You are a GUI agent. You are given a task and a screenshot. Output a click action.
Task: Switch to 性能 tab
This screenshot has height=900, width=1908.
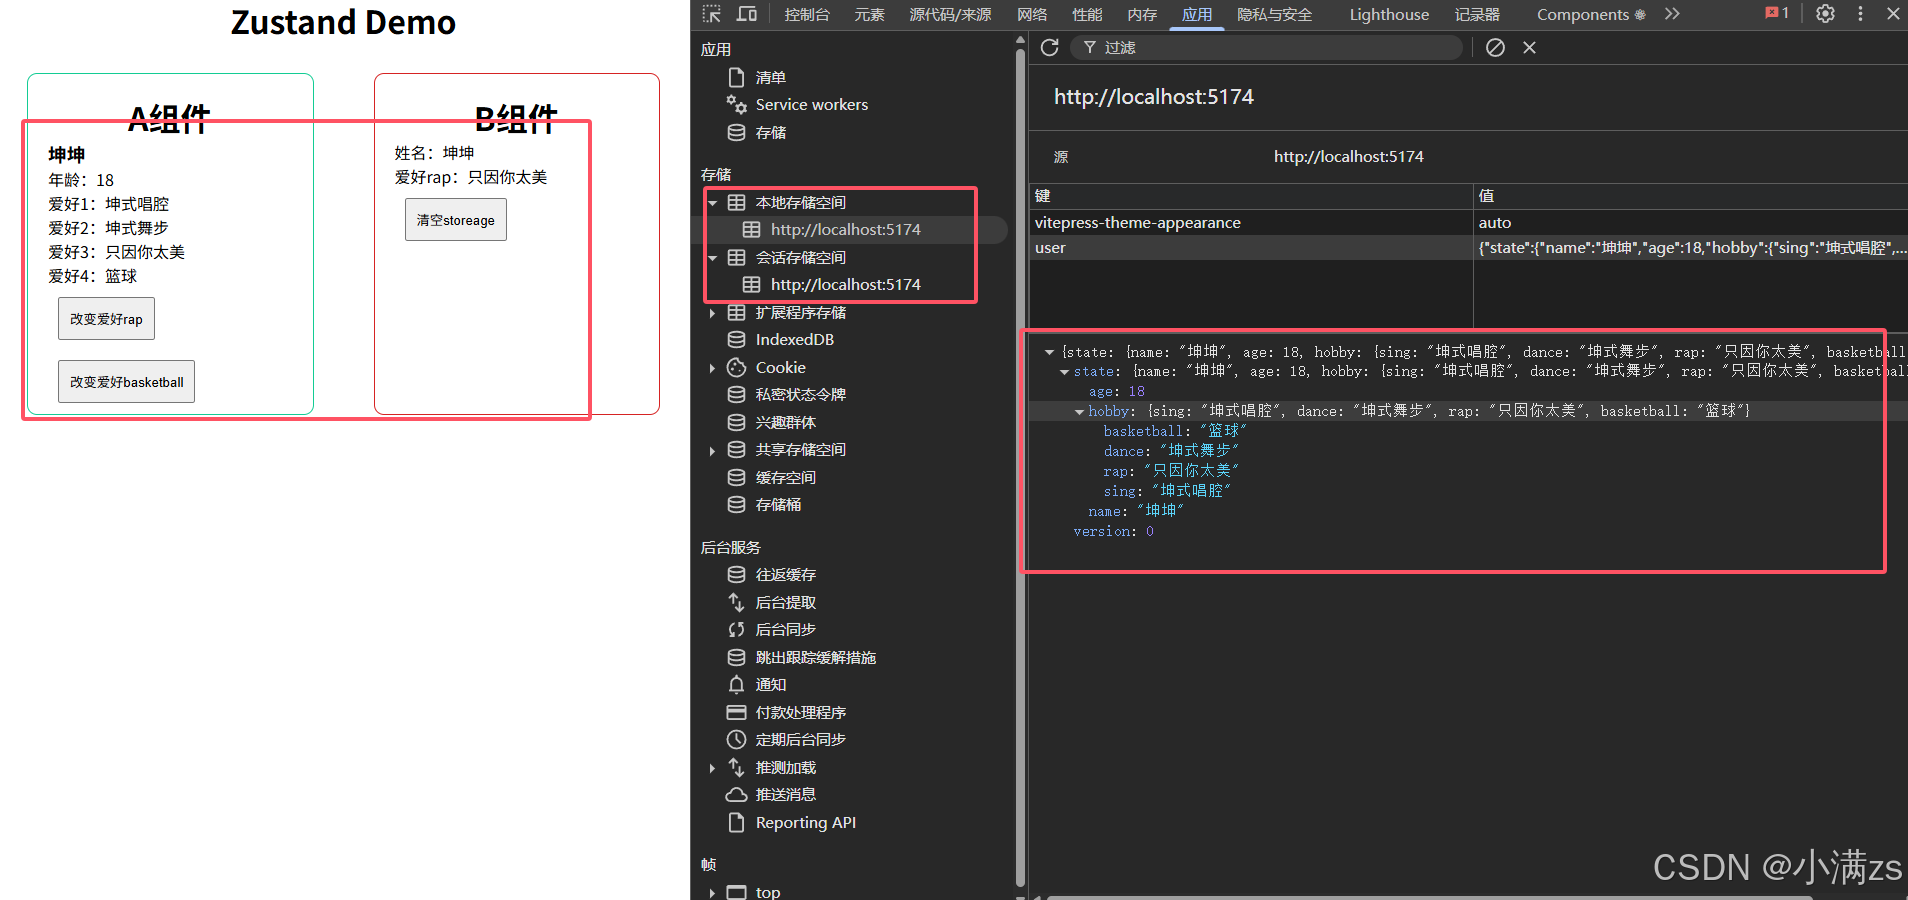[x=1087, y=14]
